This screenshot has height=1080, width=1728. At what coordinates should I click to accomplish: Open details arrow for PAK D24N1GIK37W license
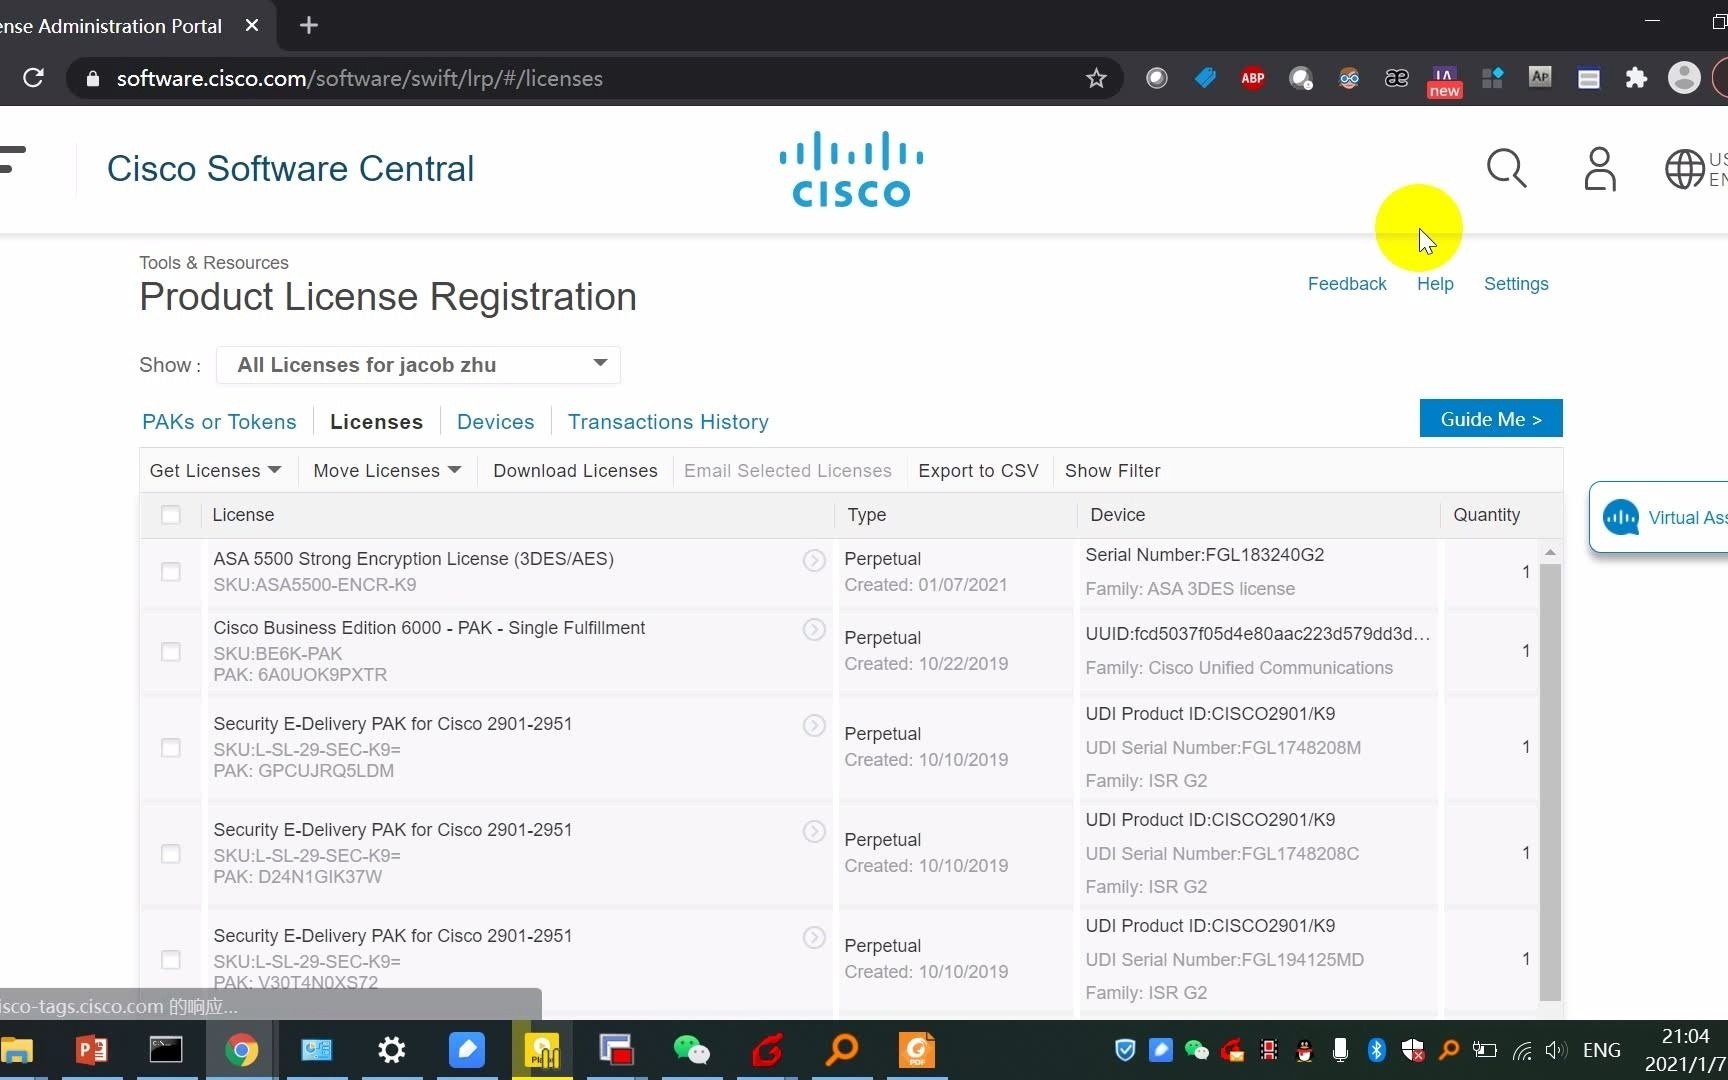click(814, 831)
